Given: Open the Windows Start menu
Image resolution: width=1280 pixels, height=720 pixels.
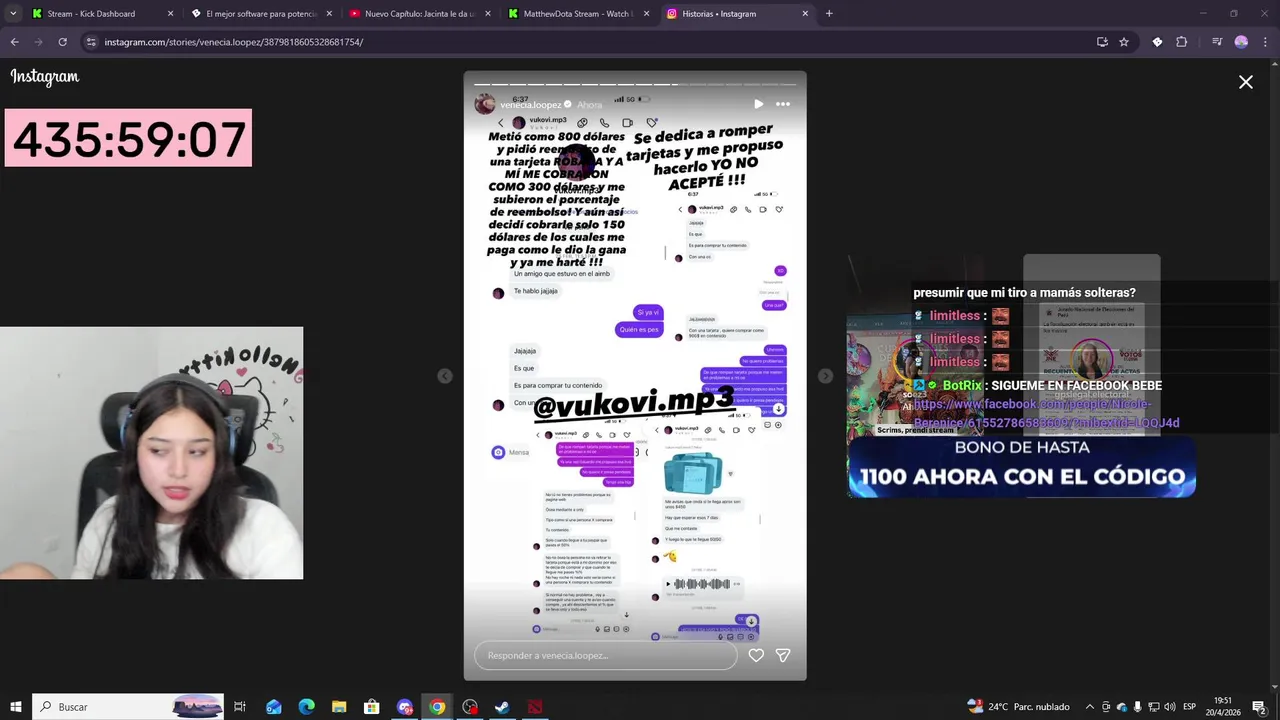Looking at the screenshot, I should click(x=16, y=707).
